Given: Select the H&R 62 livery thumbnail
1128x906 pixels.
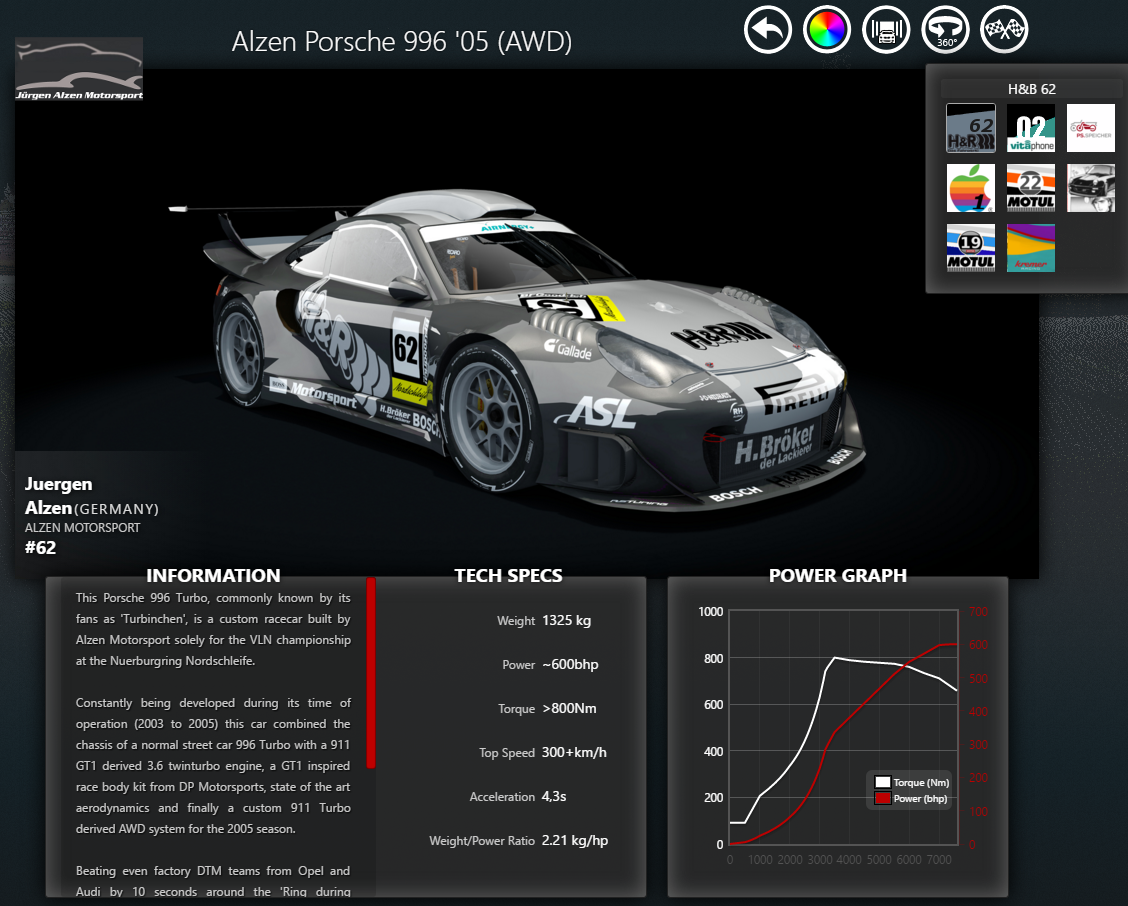Looking at the screenshot, I should (x=970, y=128).
